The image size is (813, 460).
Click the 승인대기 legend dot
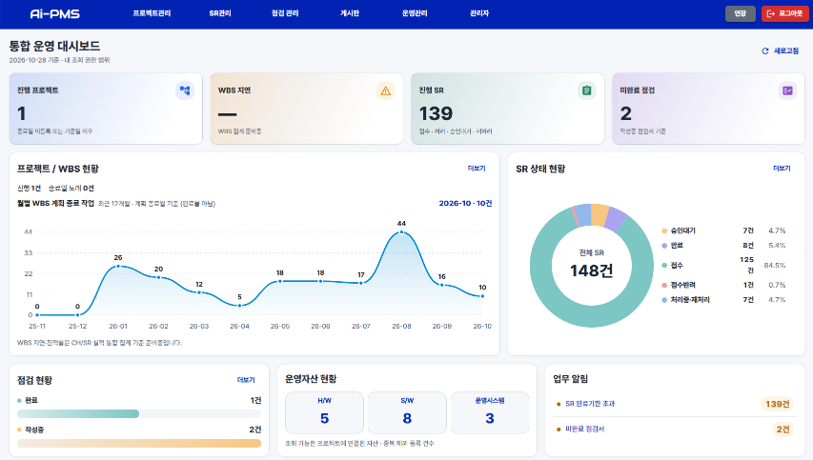664,231
